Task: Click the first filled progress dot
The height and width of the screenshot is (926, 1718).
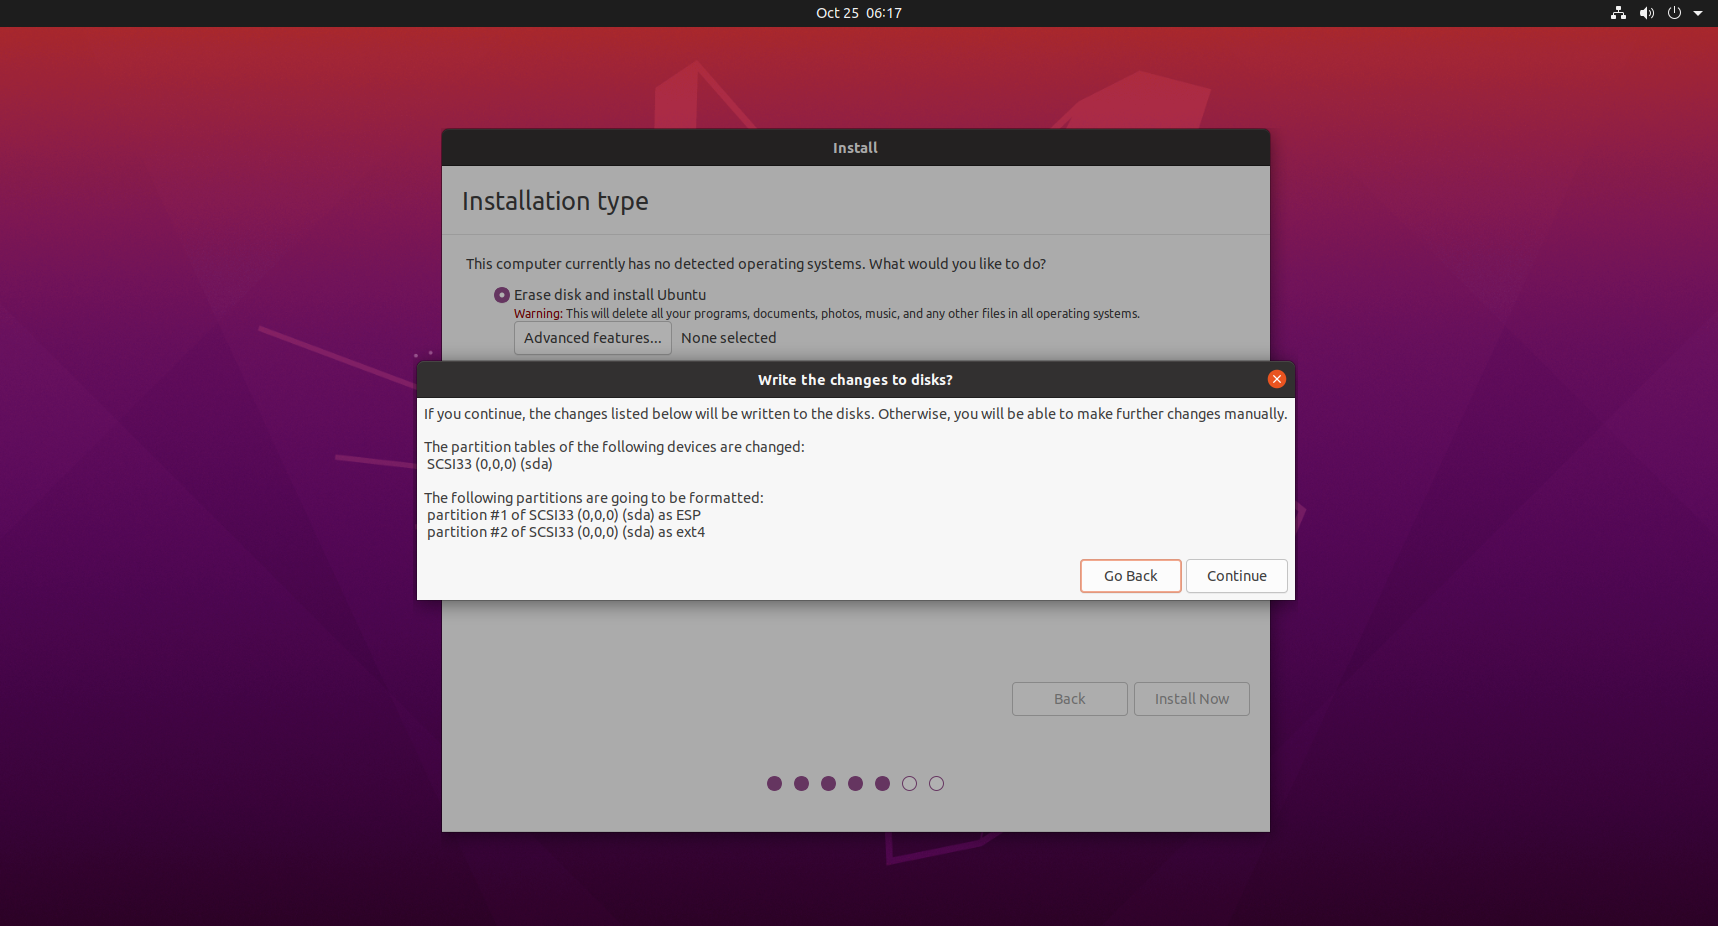Action: [774, 784]
